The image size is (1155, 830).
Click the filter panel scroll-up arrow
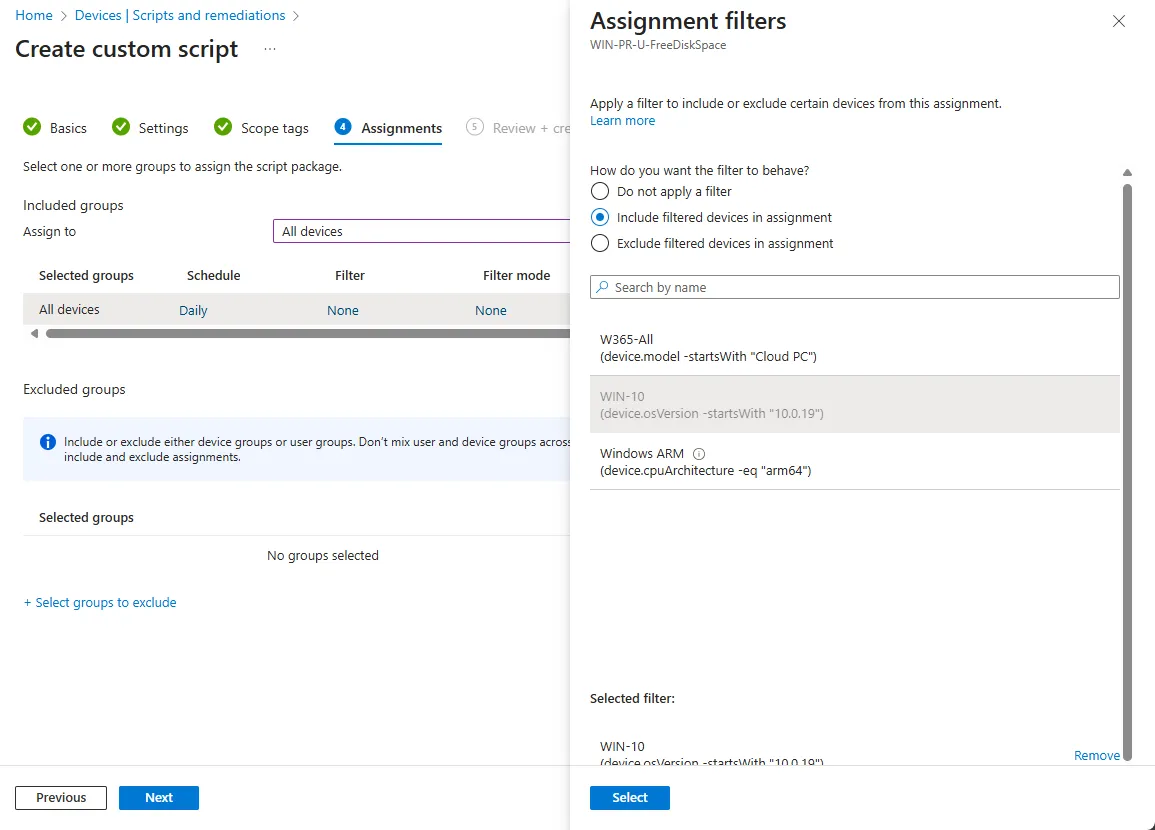coord(1127,173)
